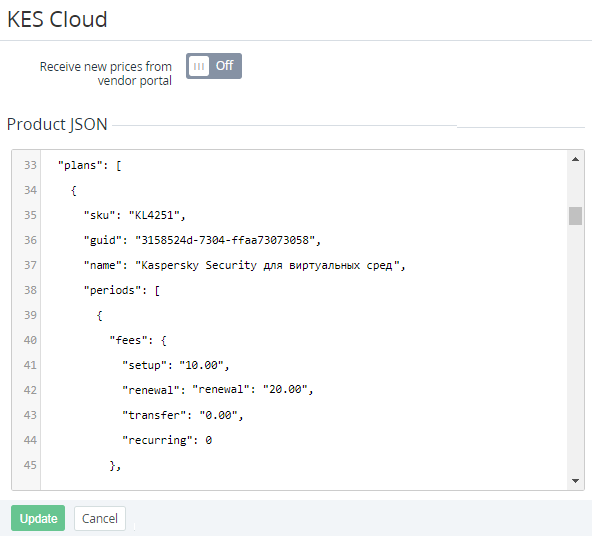Click the Update button

pyautogui.click(x=38, y=518)
